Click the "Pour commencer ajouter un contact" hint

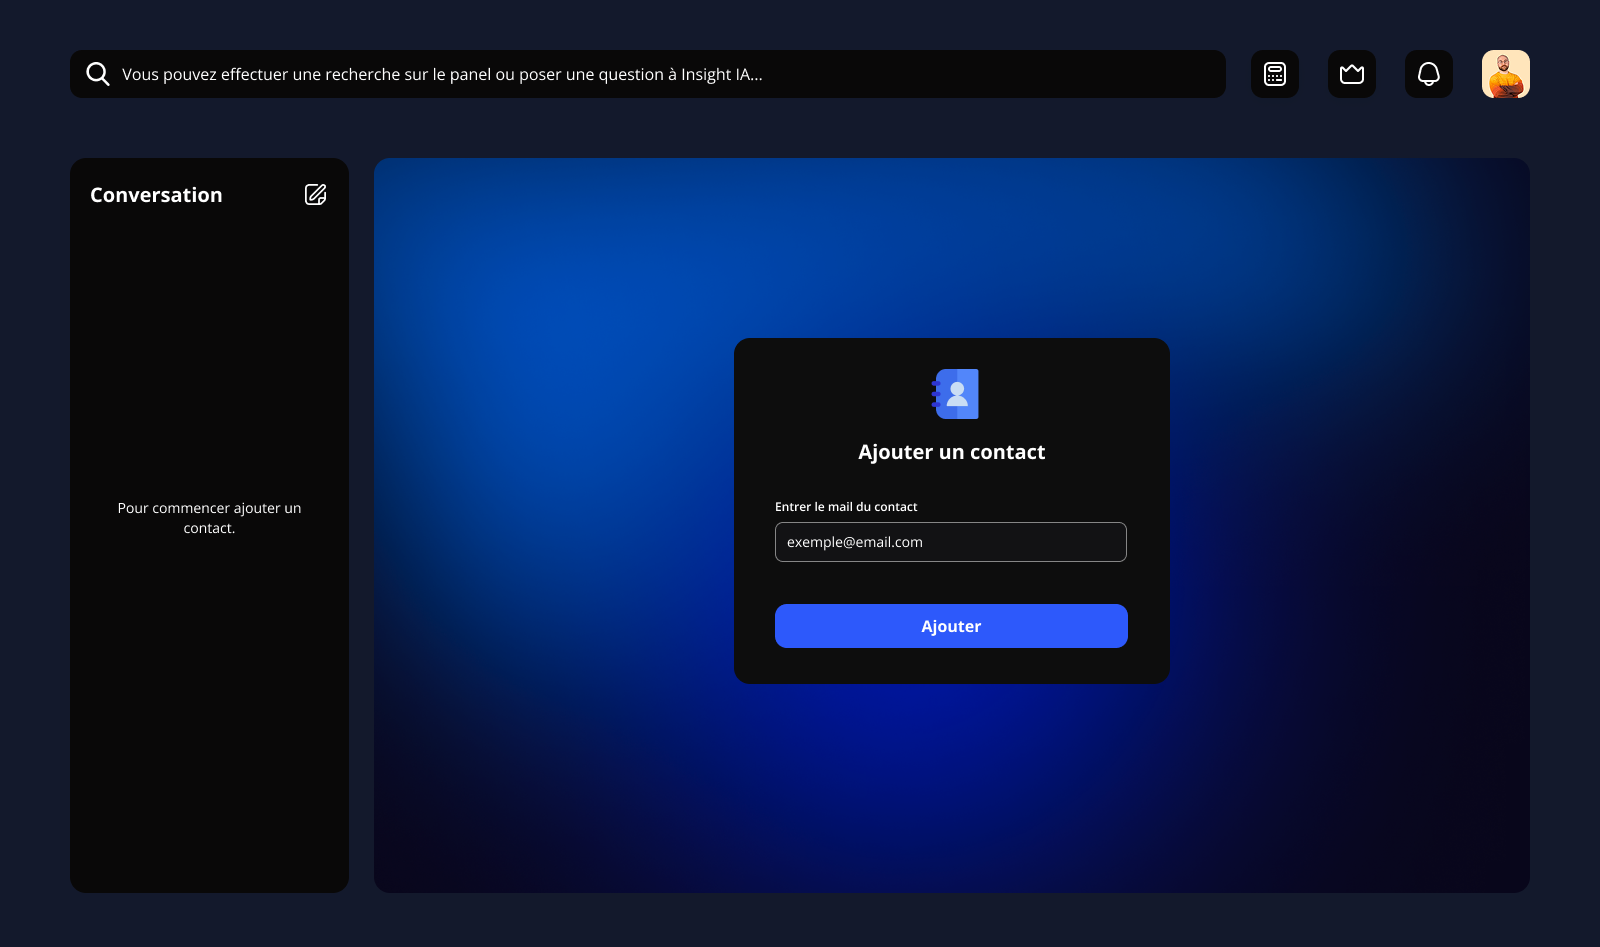point(209,518)
